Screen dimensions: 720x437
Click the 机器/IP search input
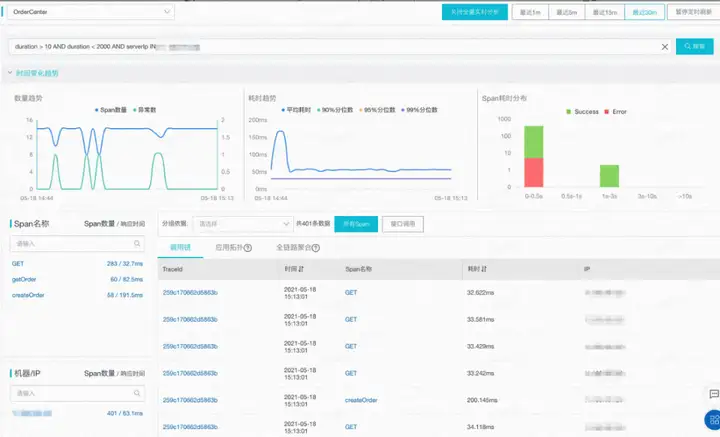77,393
